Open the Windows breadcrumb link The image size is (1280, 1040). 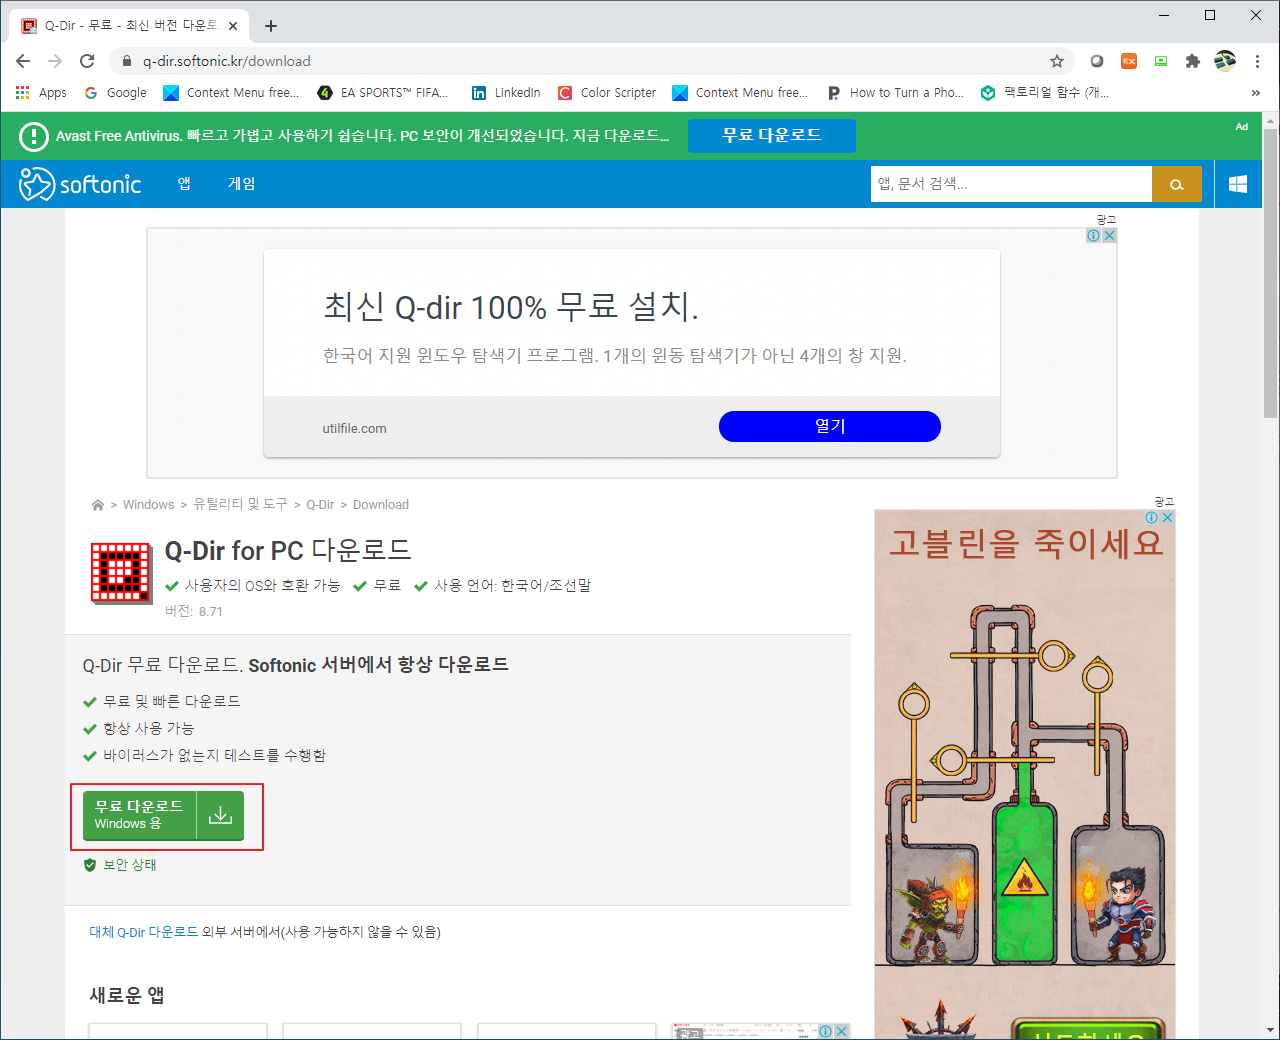pos(148,505)
